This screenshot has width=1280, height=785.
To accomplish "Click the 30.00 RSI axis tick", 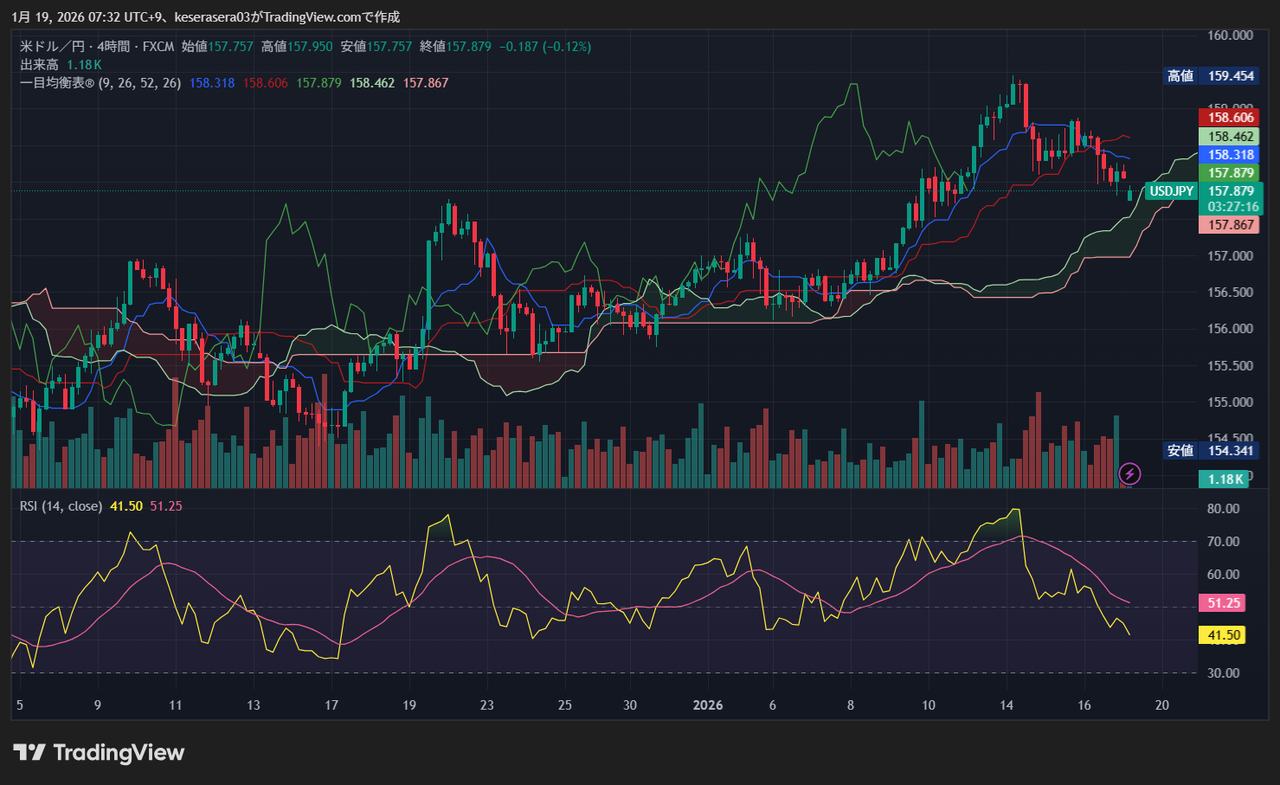I will pyautogui.click(x=1225, y=673).
